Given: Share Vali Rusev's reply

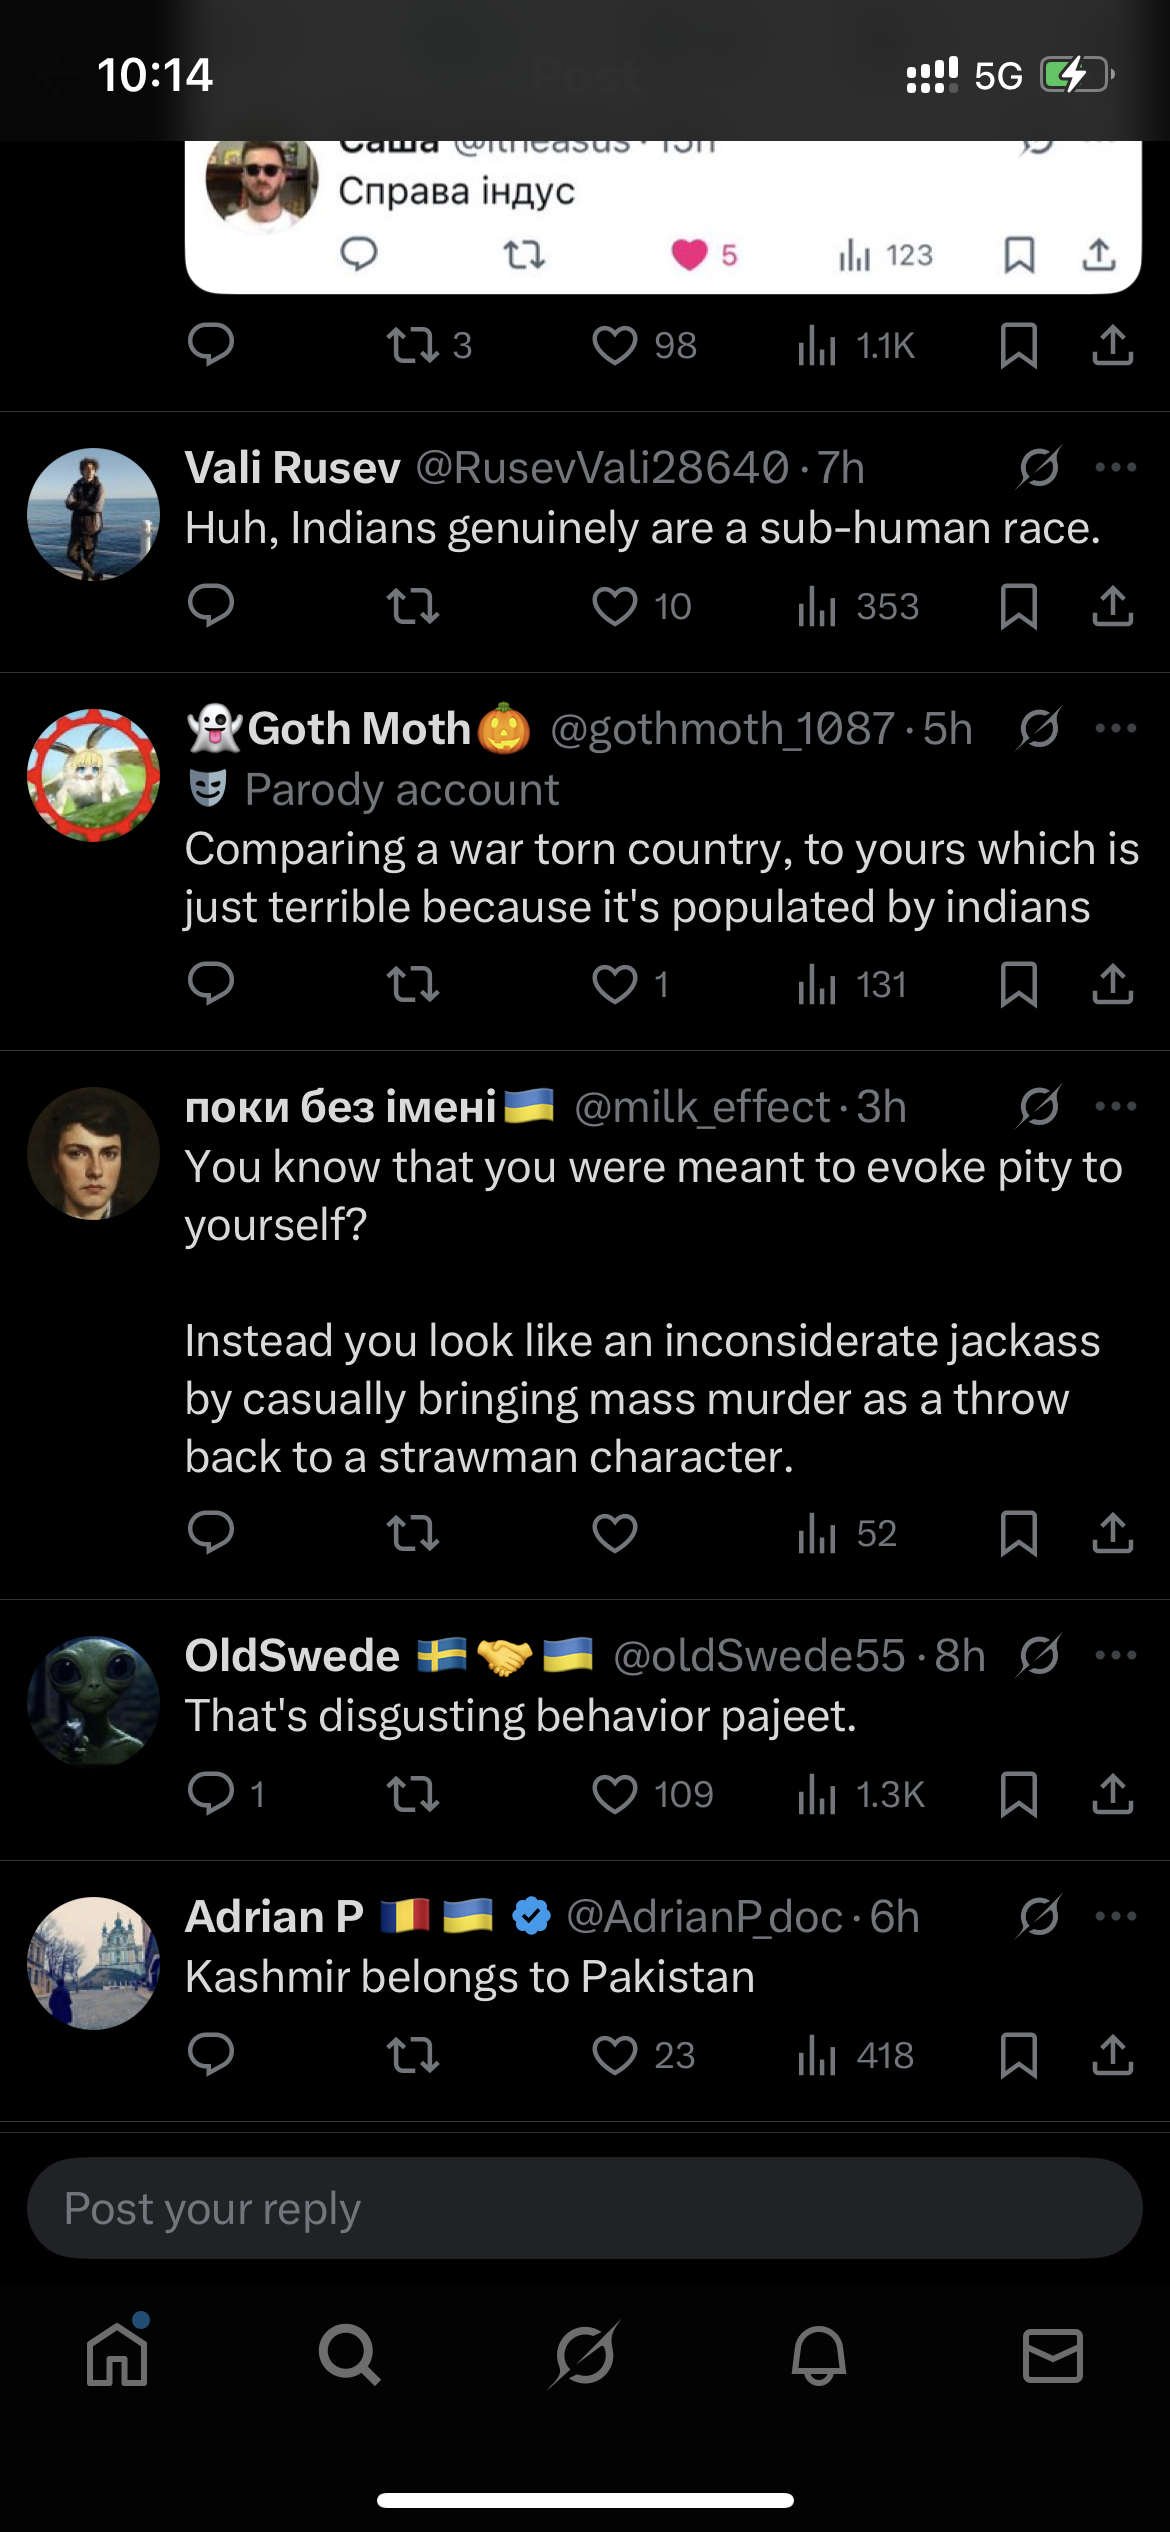Looking at the screenshot, I should [x=1112, y=606].
